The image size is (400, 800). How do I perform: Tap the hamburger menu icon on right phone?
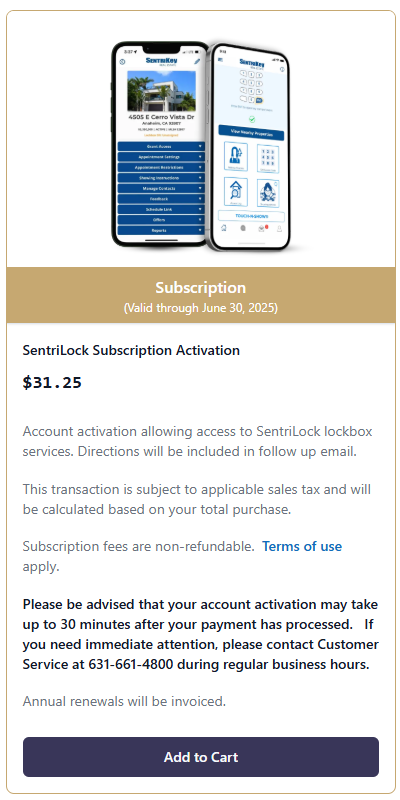pyautogui.click(x=220, y=60)
